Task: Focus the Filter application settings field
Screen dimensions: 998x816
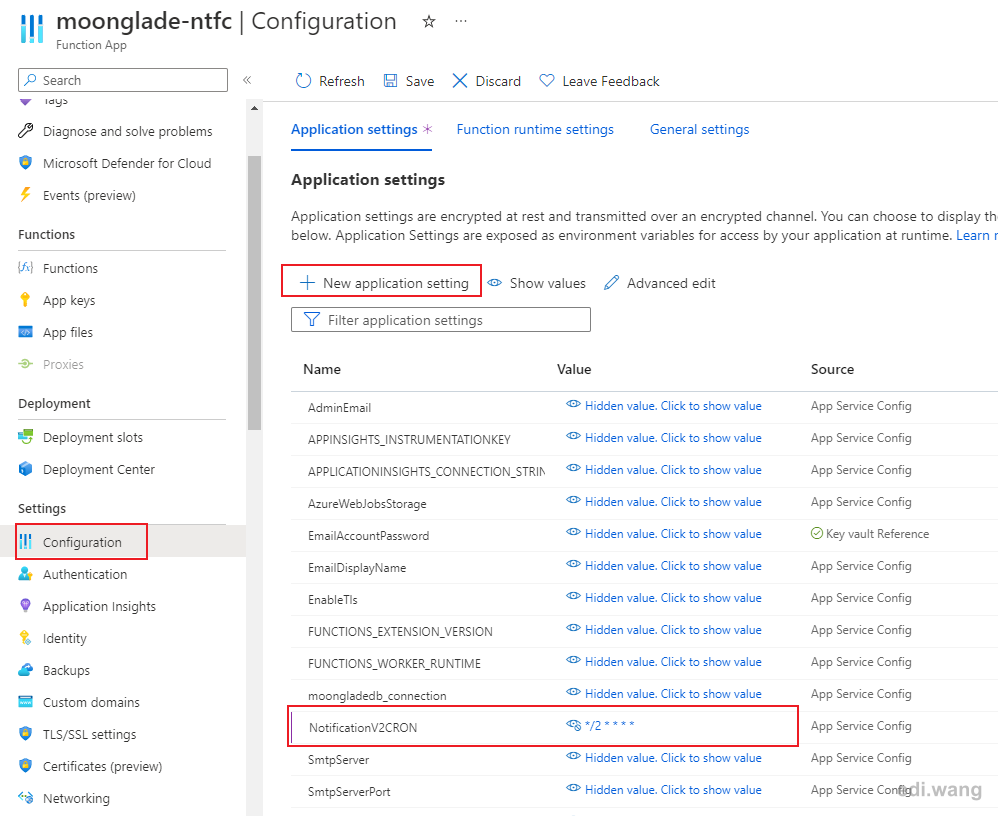Action: click(440, 320)
